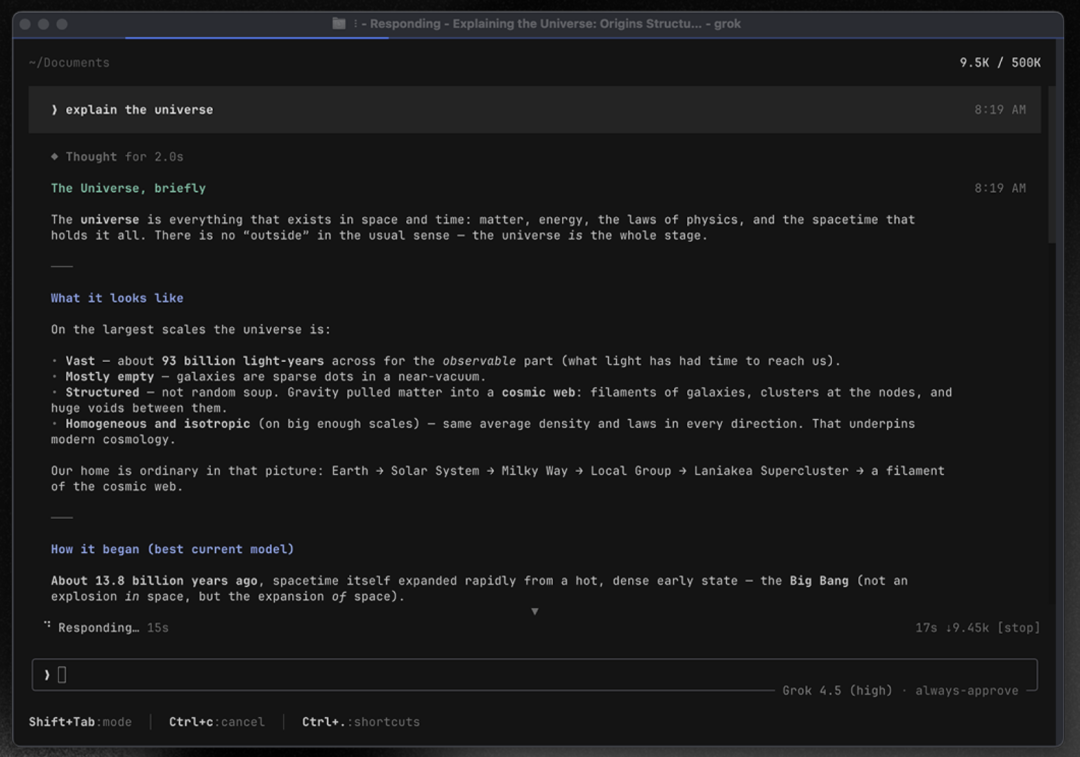Click the What it looks like heading
Image resolution: width=1080 pixels, height=757 pixels.
pyautogui.click(x=117, y=298)
